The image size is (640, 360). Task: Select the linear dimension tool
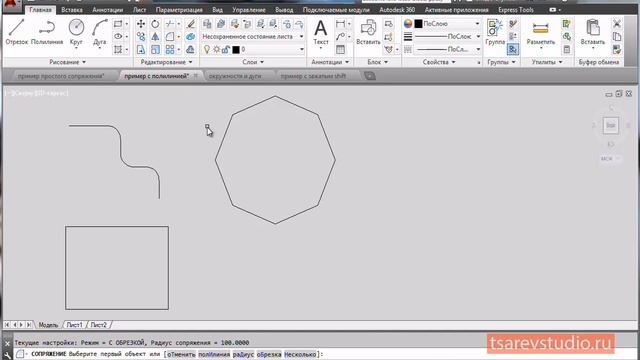340,24
